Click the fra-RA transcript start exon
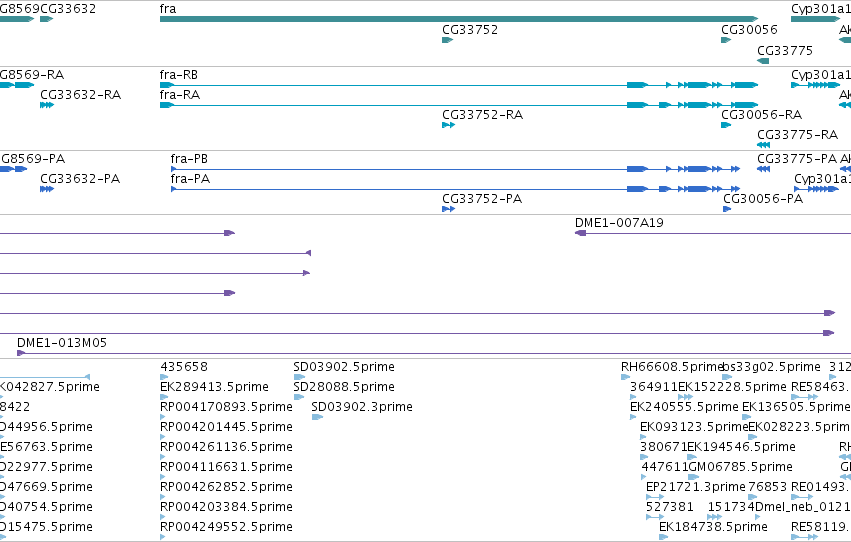 point(166,105)
